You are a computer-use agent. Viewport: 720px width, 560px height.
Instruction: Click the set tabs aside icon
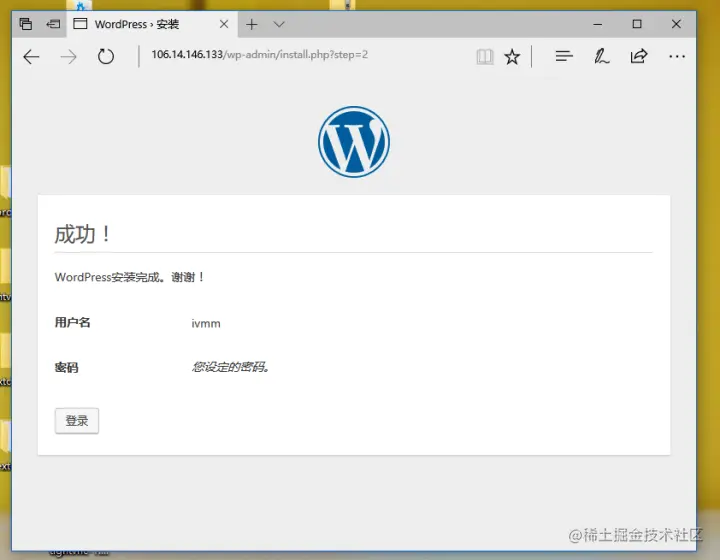pyautogui.click(x=53, y=24)
